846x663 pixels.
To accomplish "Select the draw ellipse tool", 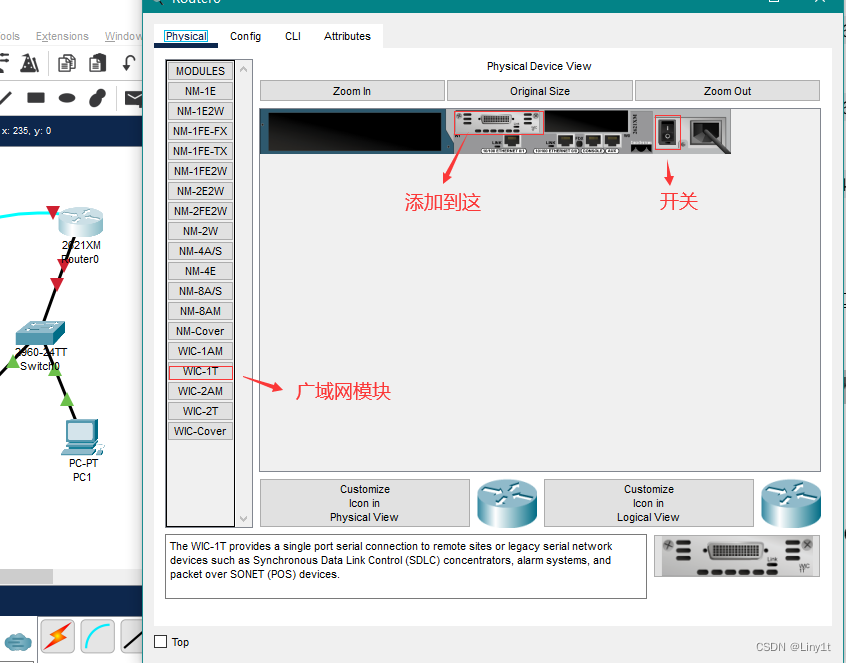I will pyautogui.click(x=67, y=98).
